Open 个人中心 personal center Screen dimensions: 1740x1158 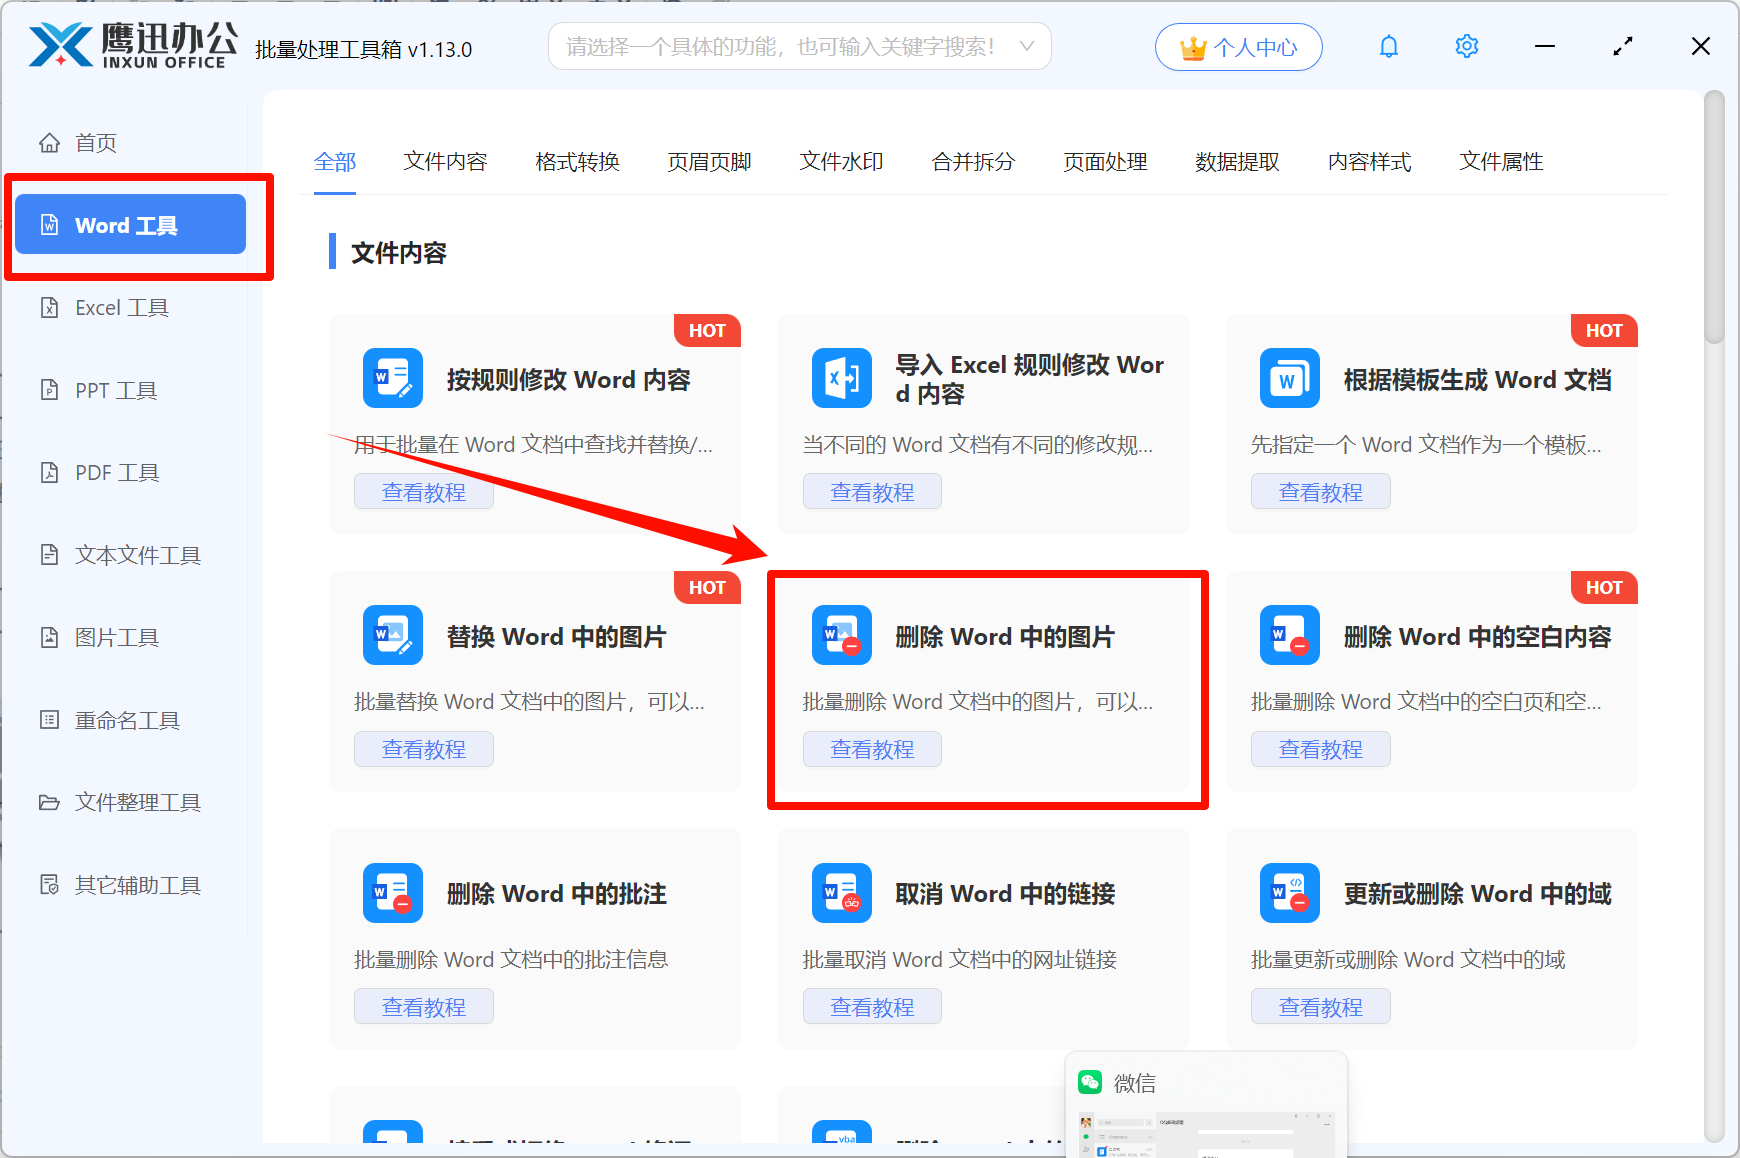(x=1238, y=46)
